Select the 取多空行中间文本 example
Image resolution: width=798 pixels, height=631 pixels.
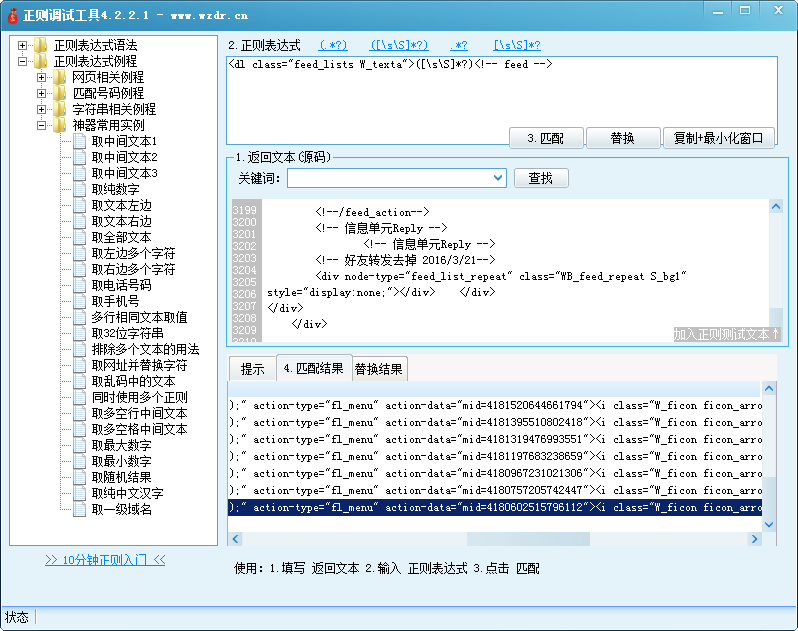coord(139,413)
